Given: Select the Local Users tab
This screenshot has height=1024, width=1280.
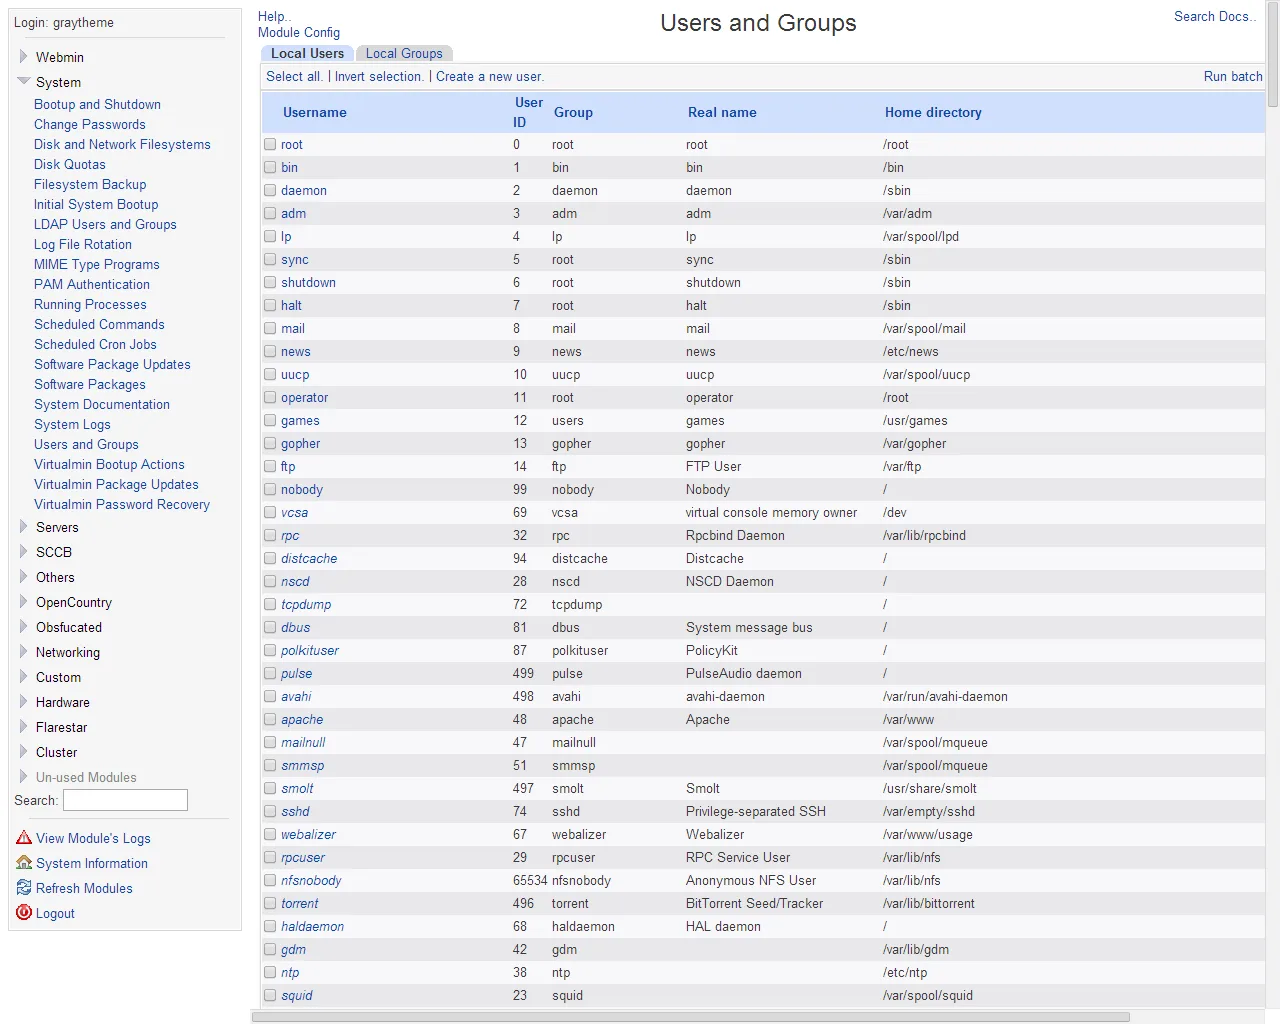Looking at the screenshot, I should point(306,53).
